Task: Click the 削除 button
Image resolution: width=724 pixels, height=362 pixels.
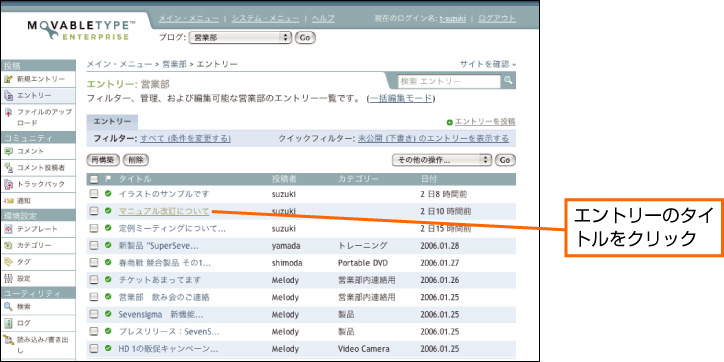Action: pos(136,160)
